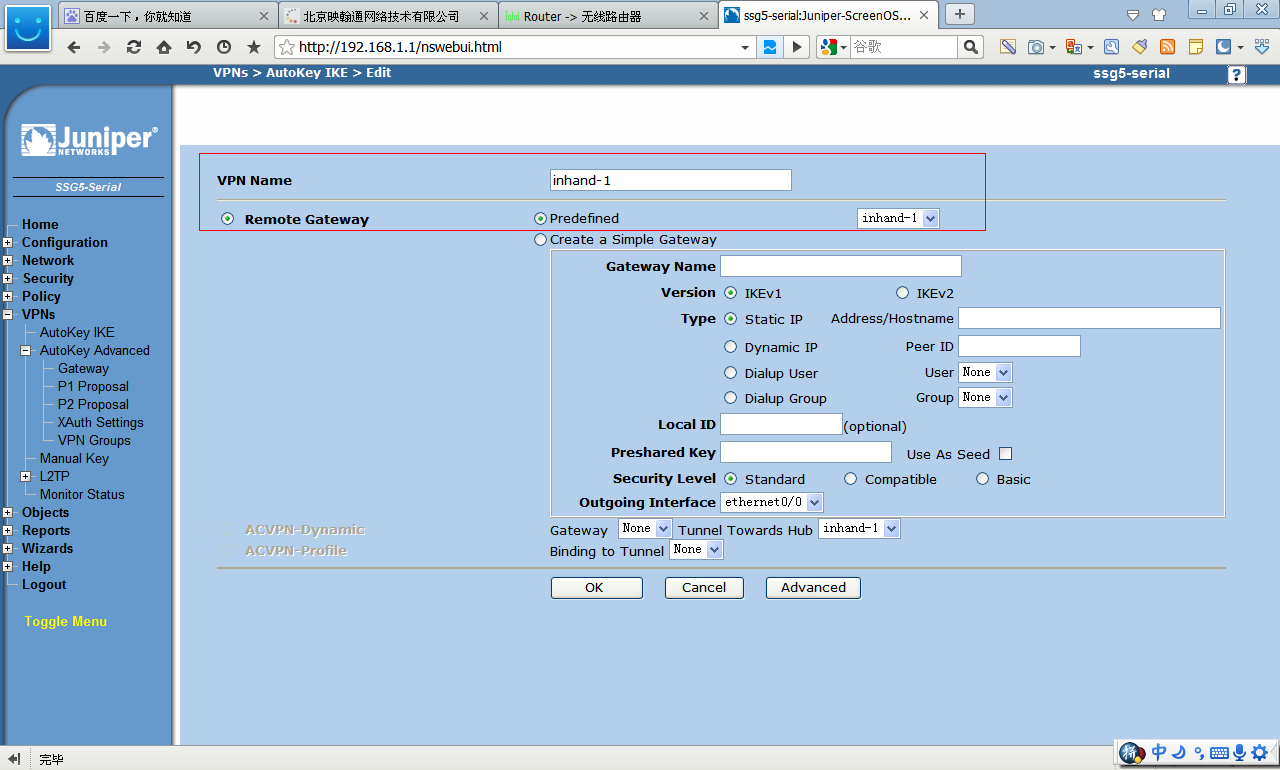Enable the Use As Seed checkbox
This screenshot has width=1280, height=770.
pos(1006,454)
